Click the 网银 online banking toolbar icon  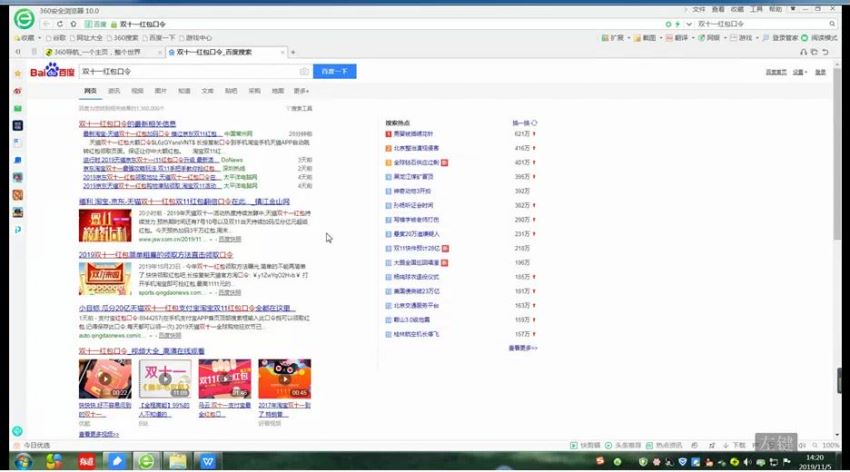click(x=709, y=38)
